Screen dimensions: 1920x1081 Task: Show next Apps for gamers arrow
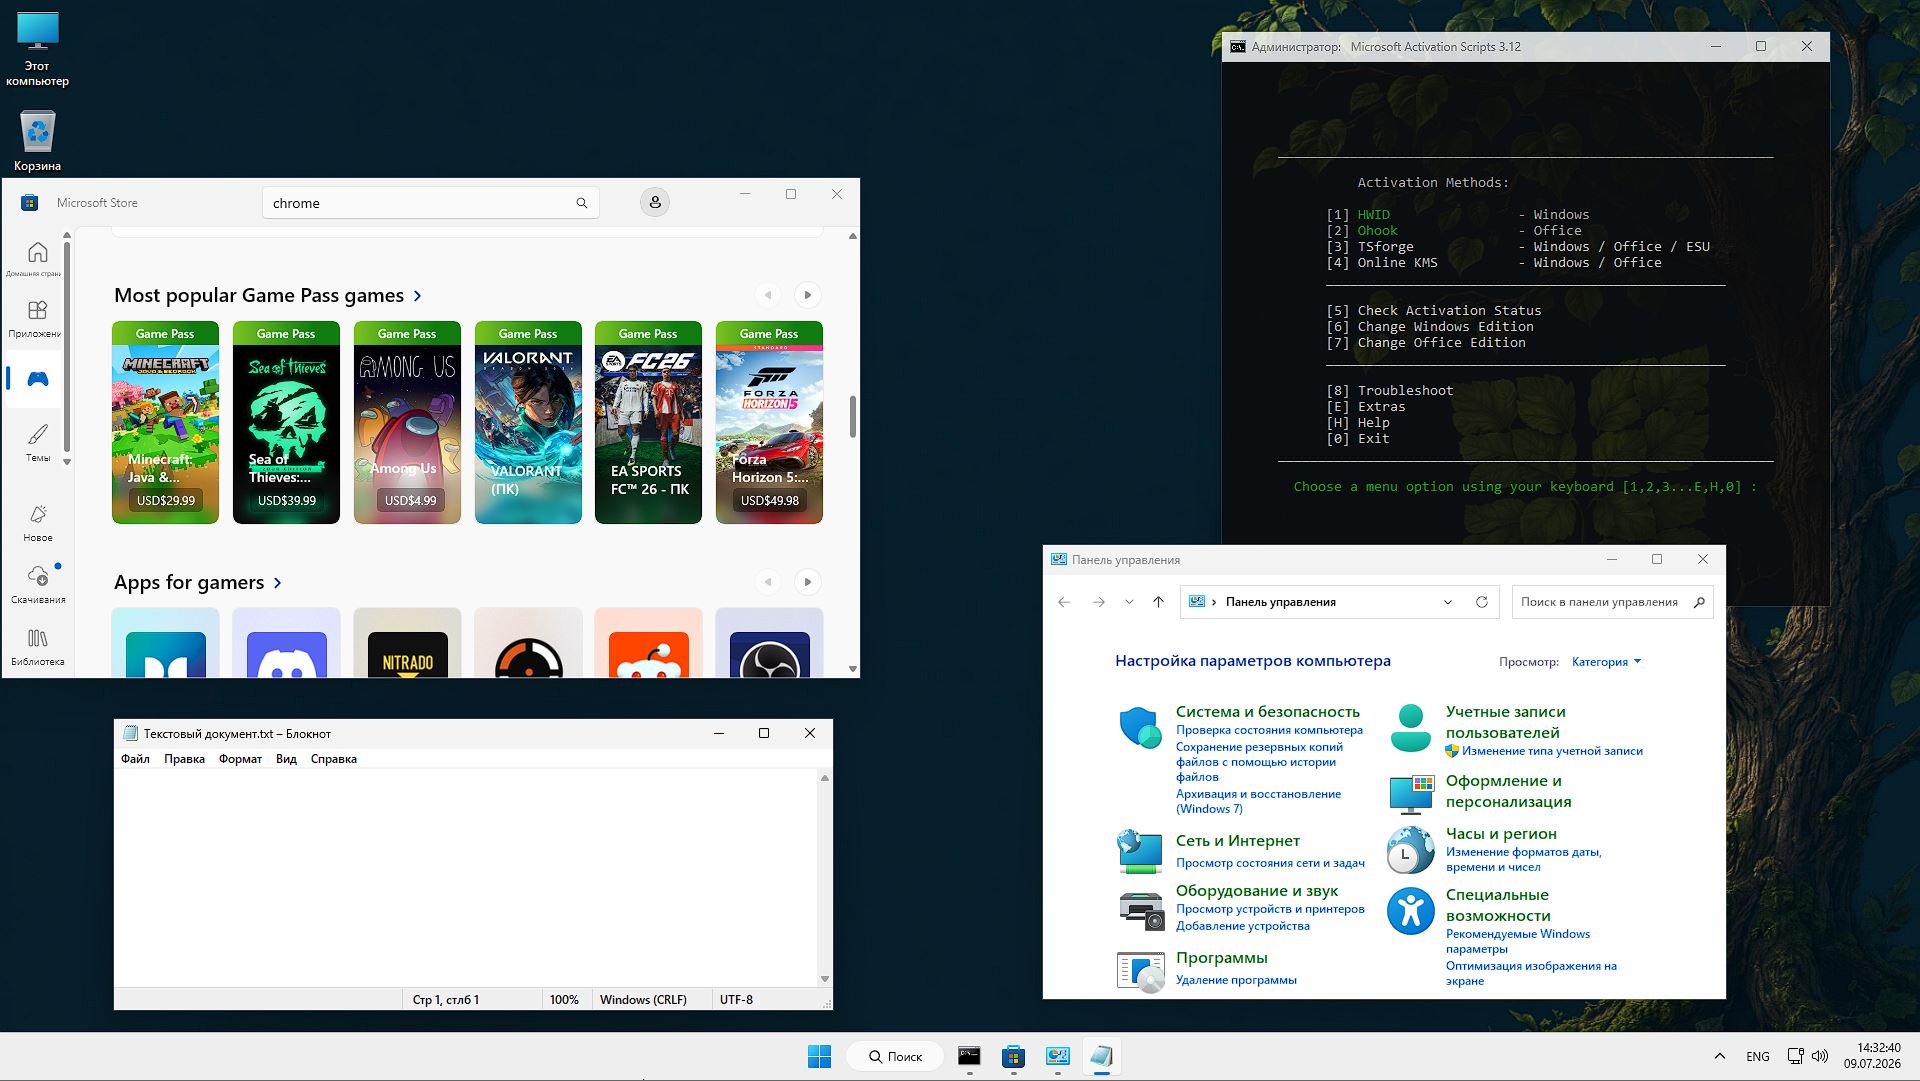[808, 582]
